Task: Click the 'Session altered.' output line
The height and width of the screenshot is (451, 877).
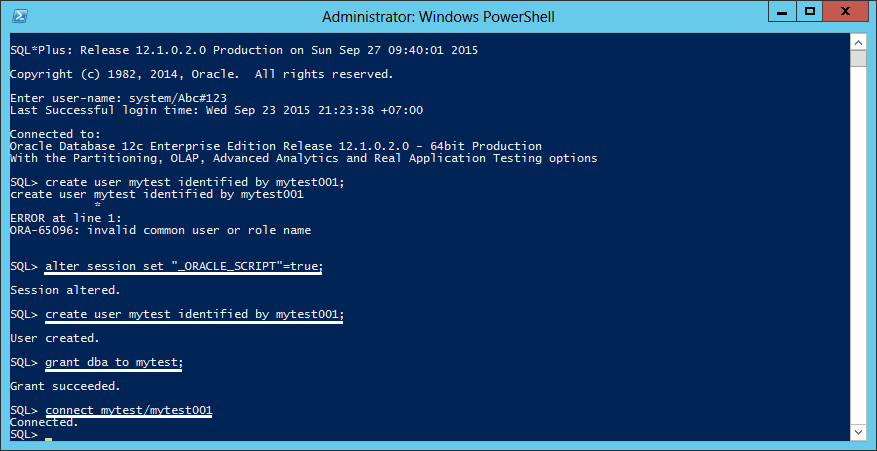Action: click(65, 290)
